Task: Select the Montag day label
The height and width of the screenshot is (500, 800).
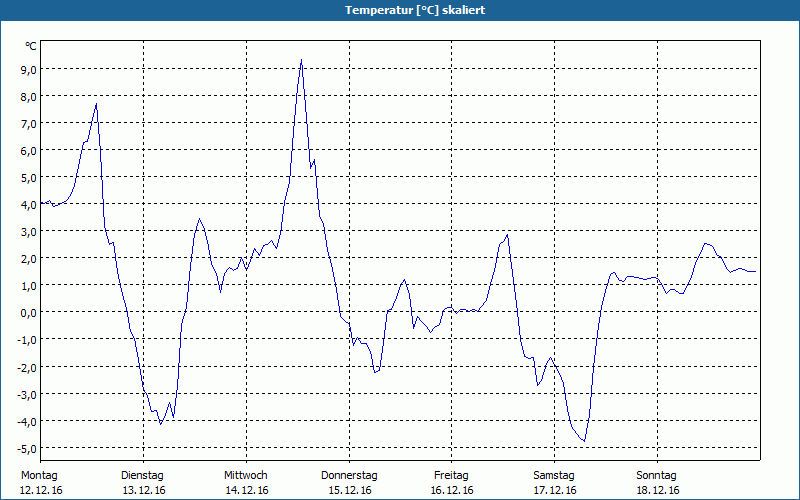Action: [x=39, y=476]
